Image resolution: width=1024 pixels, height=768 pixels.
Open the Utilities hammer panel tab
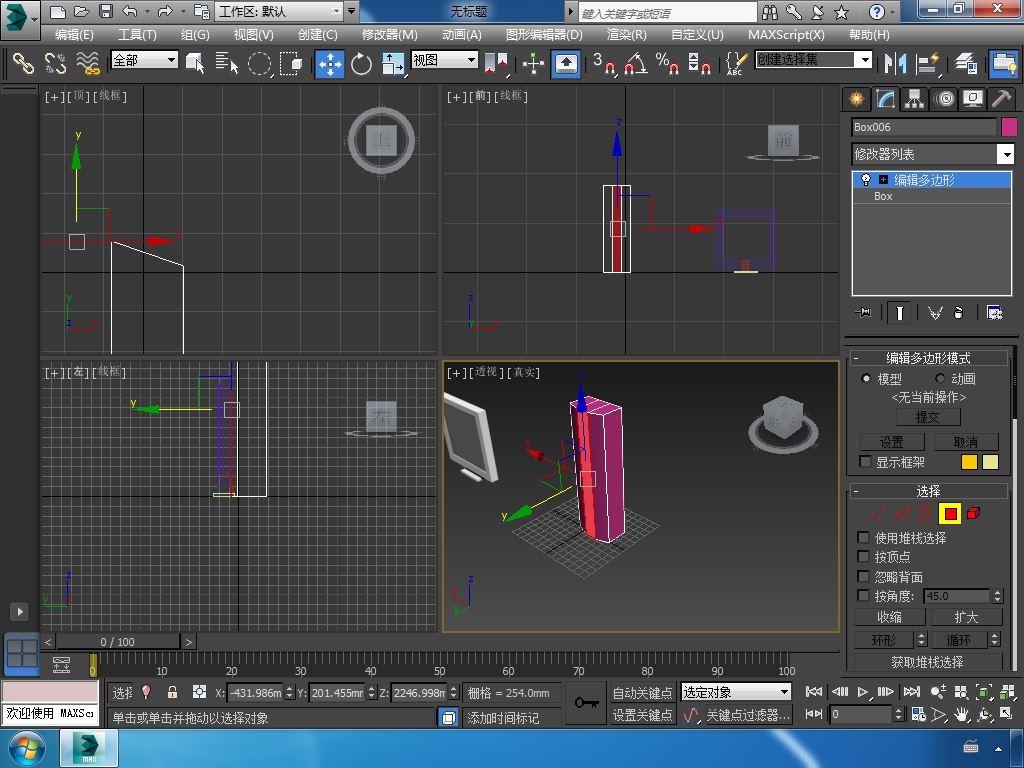(x=1001, y=99)
